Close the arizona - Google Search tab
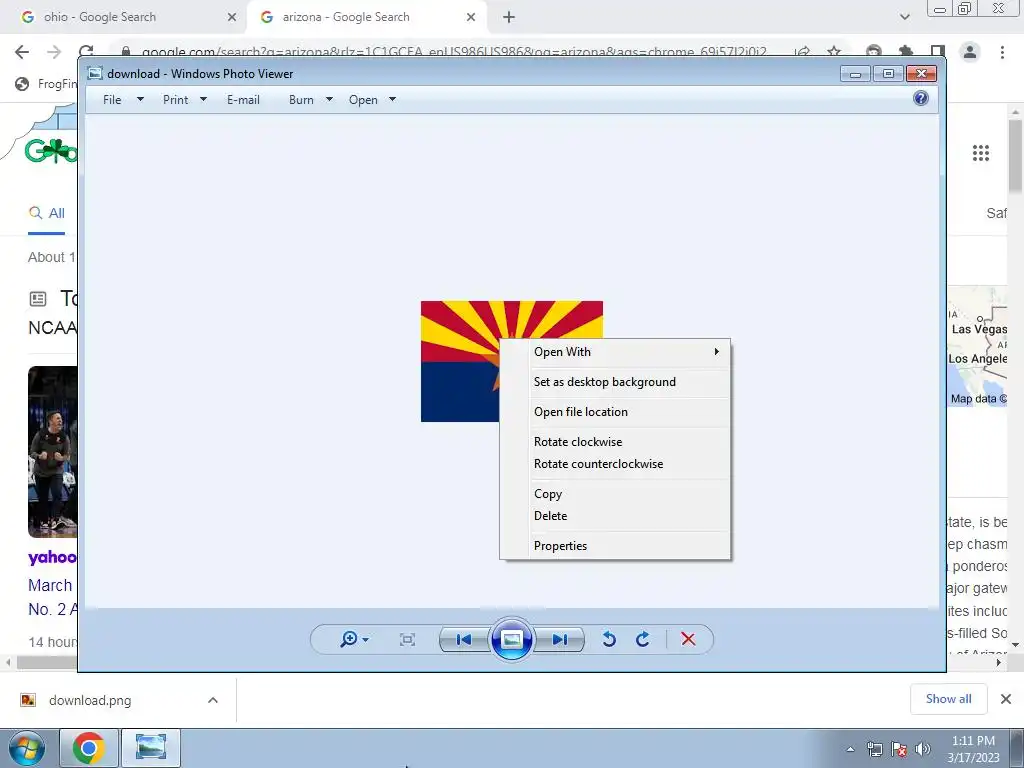This screenshot has width=1024, height=768. pyautogui.click(x=471, y=17)
